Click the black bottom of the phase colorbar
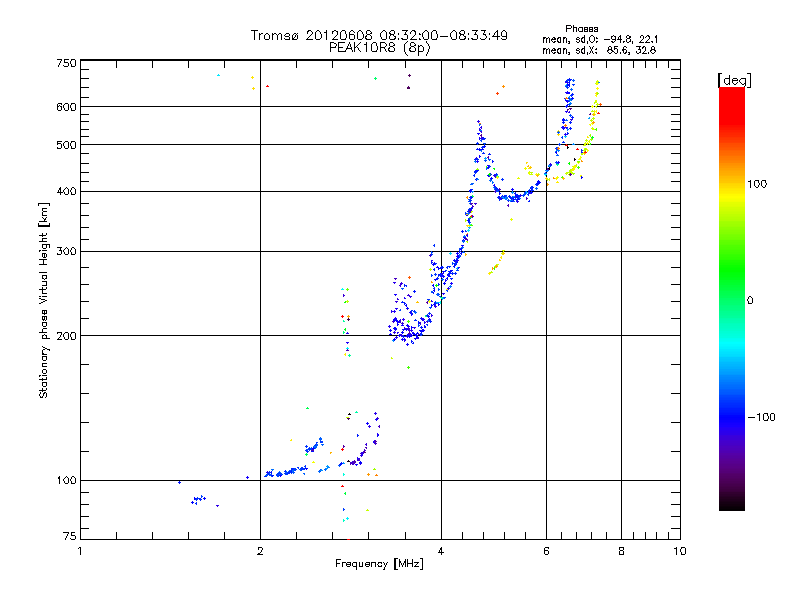 (x=732, y=503)
